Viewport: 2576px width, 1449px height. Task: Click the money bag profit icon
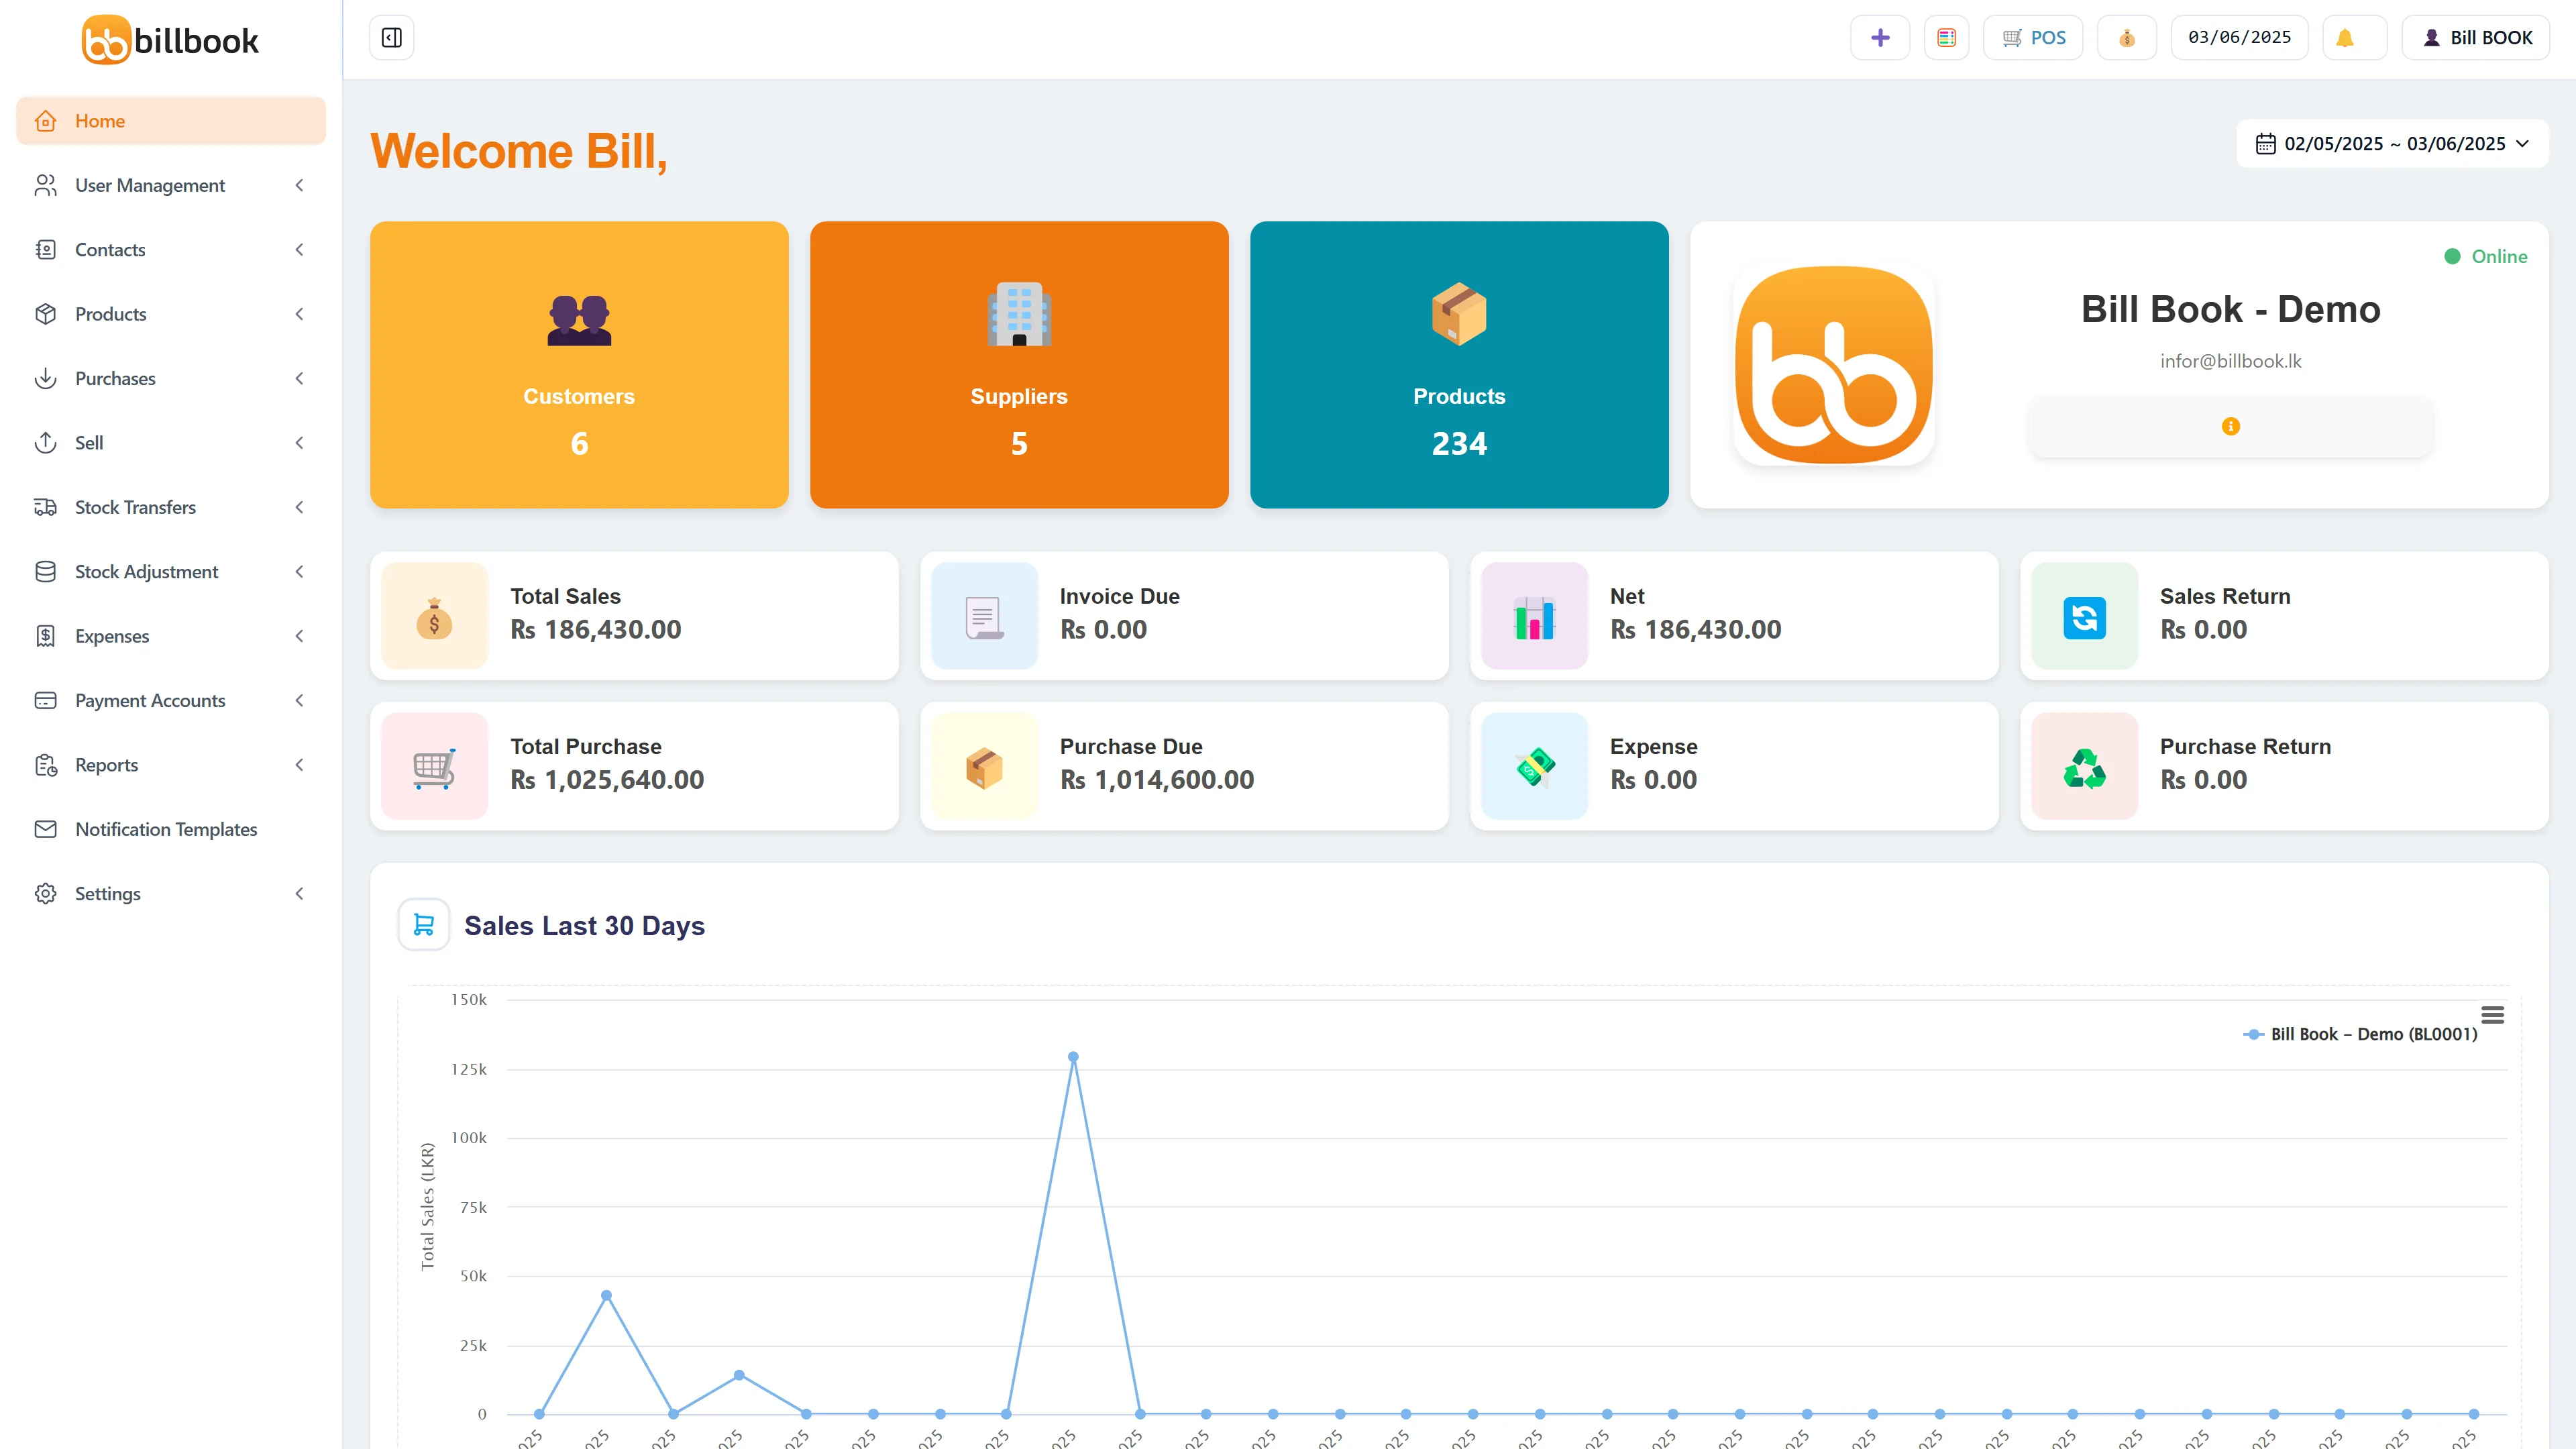[2126, 38]
